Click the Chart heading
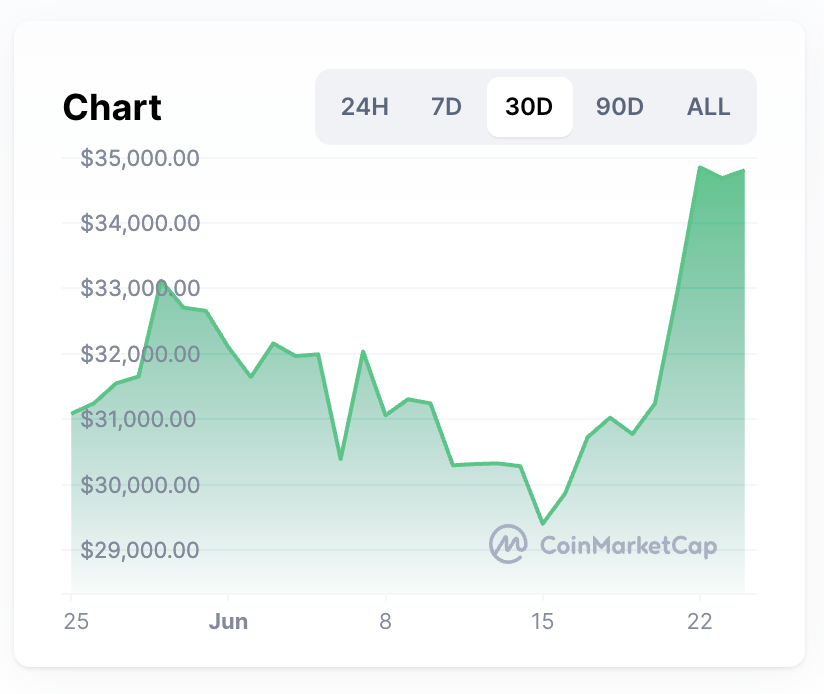Image resolution: width=824 pixels, height=694 pixels. [x=112, y=107]
